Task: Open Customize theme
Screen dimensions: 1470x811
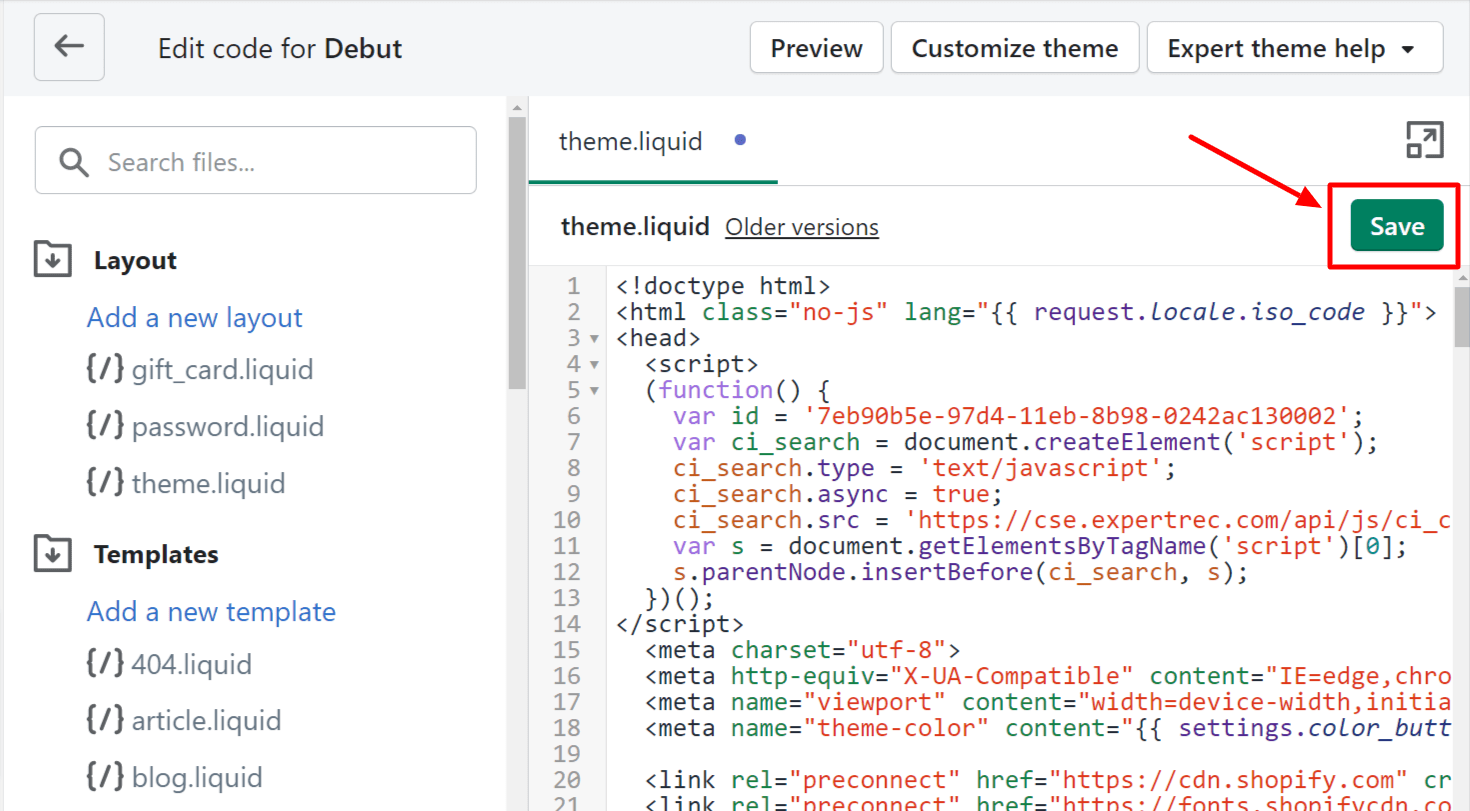Action: (x=1014, y=47)
